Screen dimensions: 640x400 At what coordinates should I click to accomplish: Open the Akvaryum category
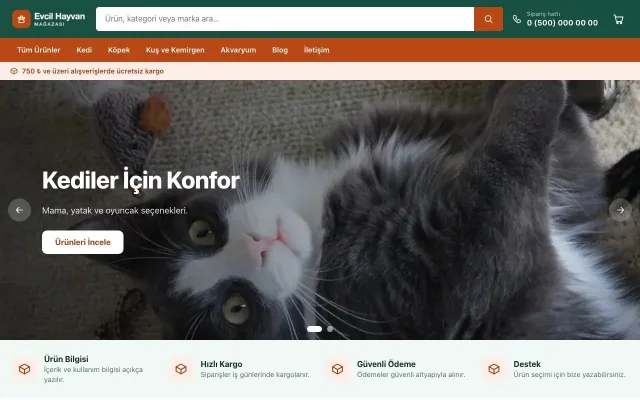(238, 50)
